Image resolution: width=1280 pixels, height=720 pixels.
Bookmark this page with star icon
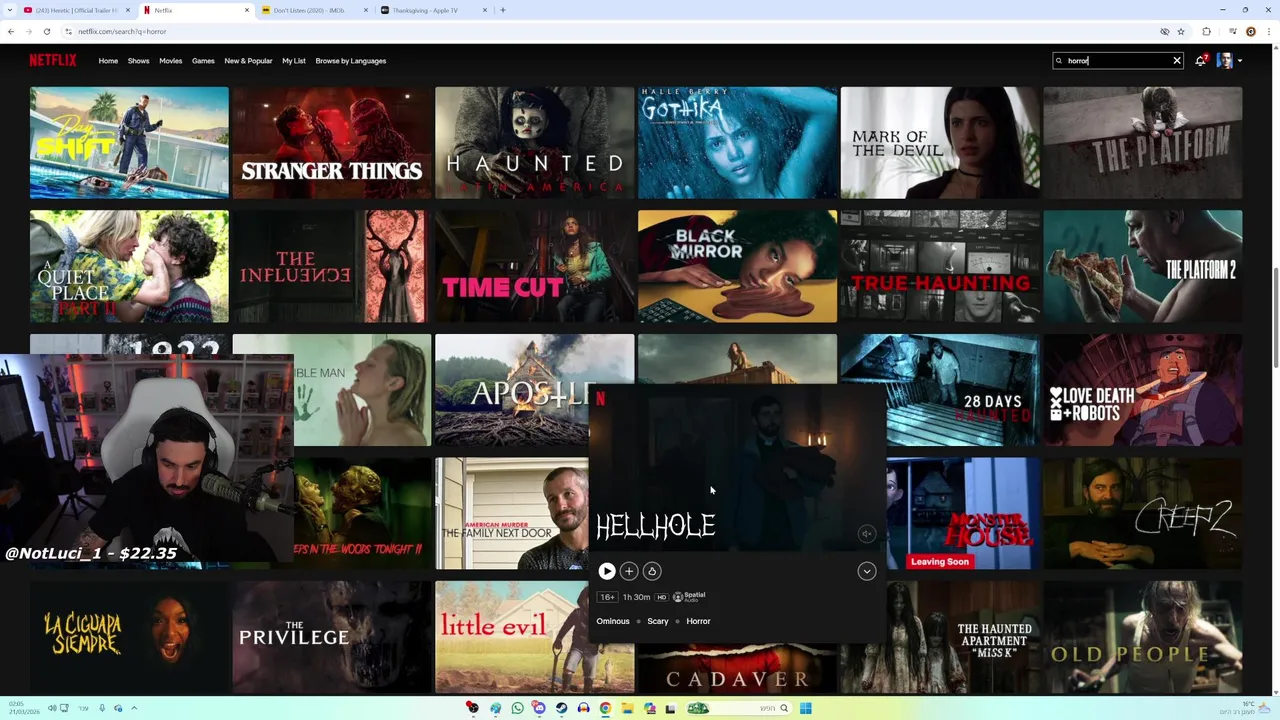(1181, 31)
